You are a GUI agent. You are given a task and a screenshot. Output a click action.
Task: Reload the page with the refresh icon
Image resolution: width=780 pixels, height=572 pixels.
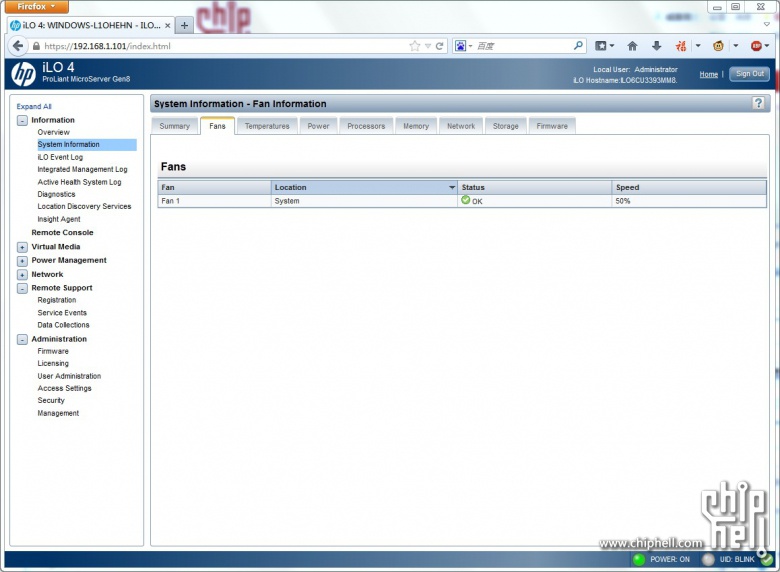439,46
